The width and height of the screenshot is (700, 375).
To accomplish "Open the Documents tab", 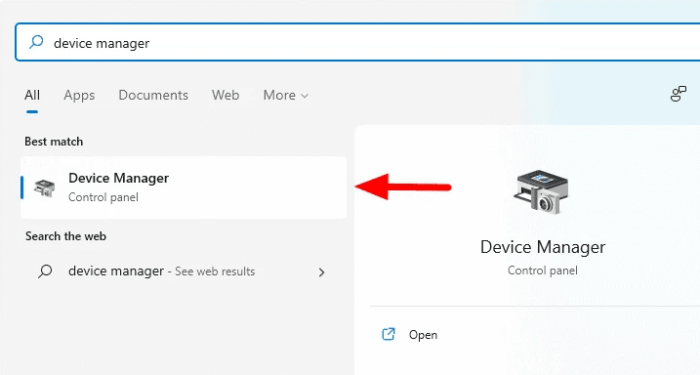I will 153,95.
